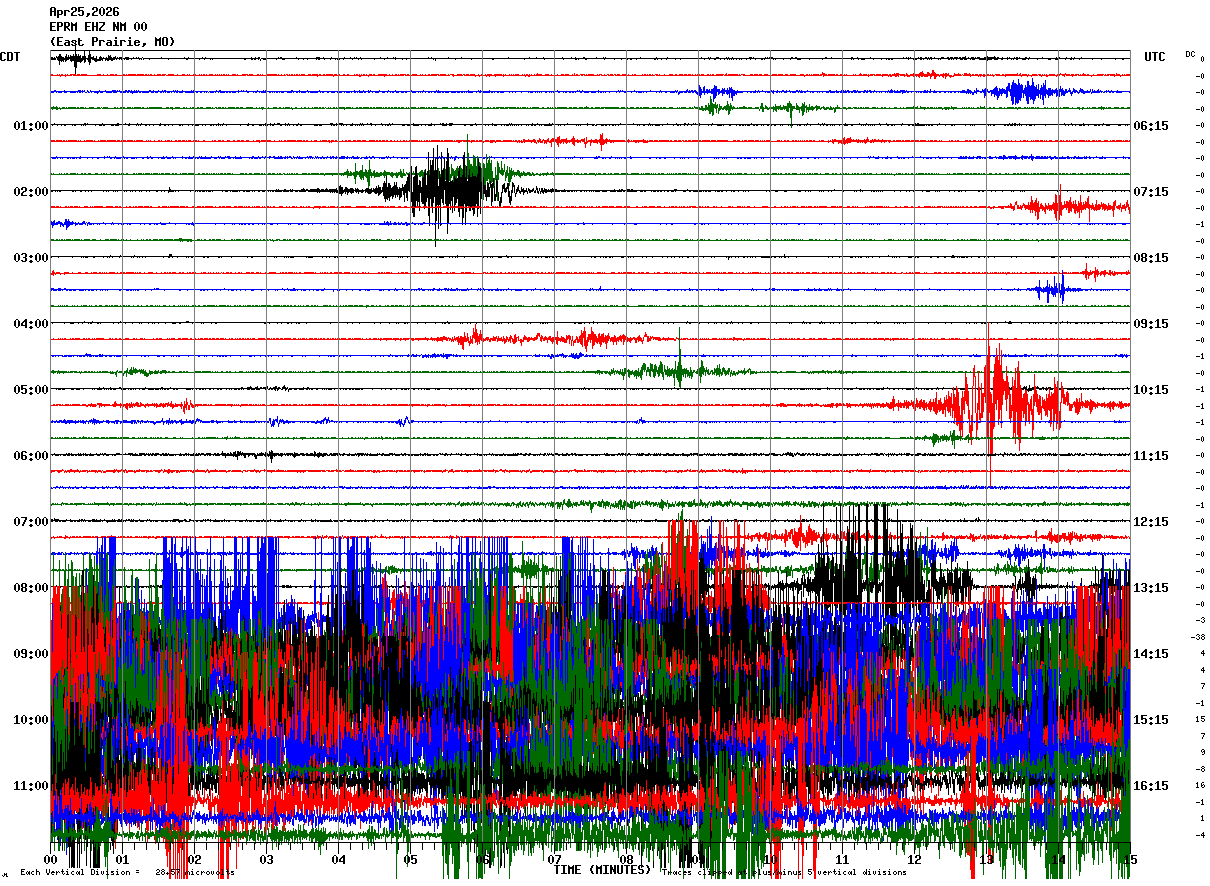Click the 16:15 UTC time label

[x=1151, y=786]
